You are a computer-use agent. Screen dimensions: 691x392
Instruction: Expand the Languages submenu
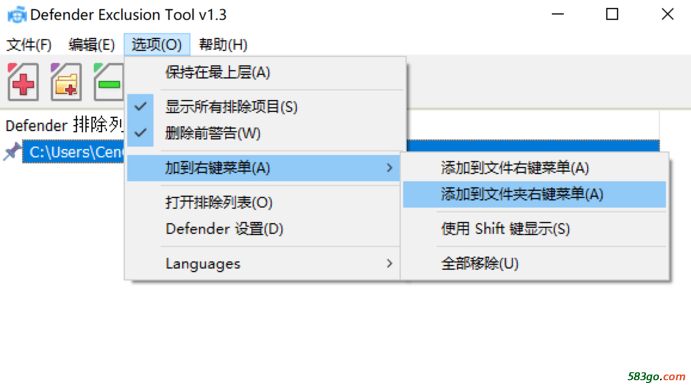tap(264, 263)
